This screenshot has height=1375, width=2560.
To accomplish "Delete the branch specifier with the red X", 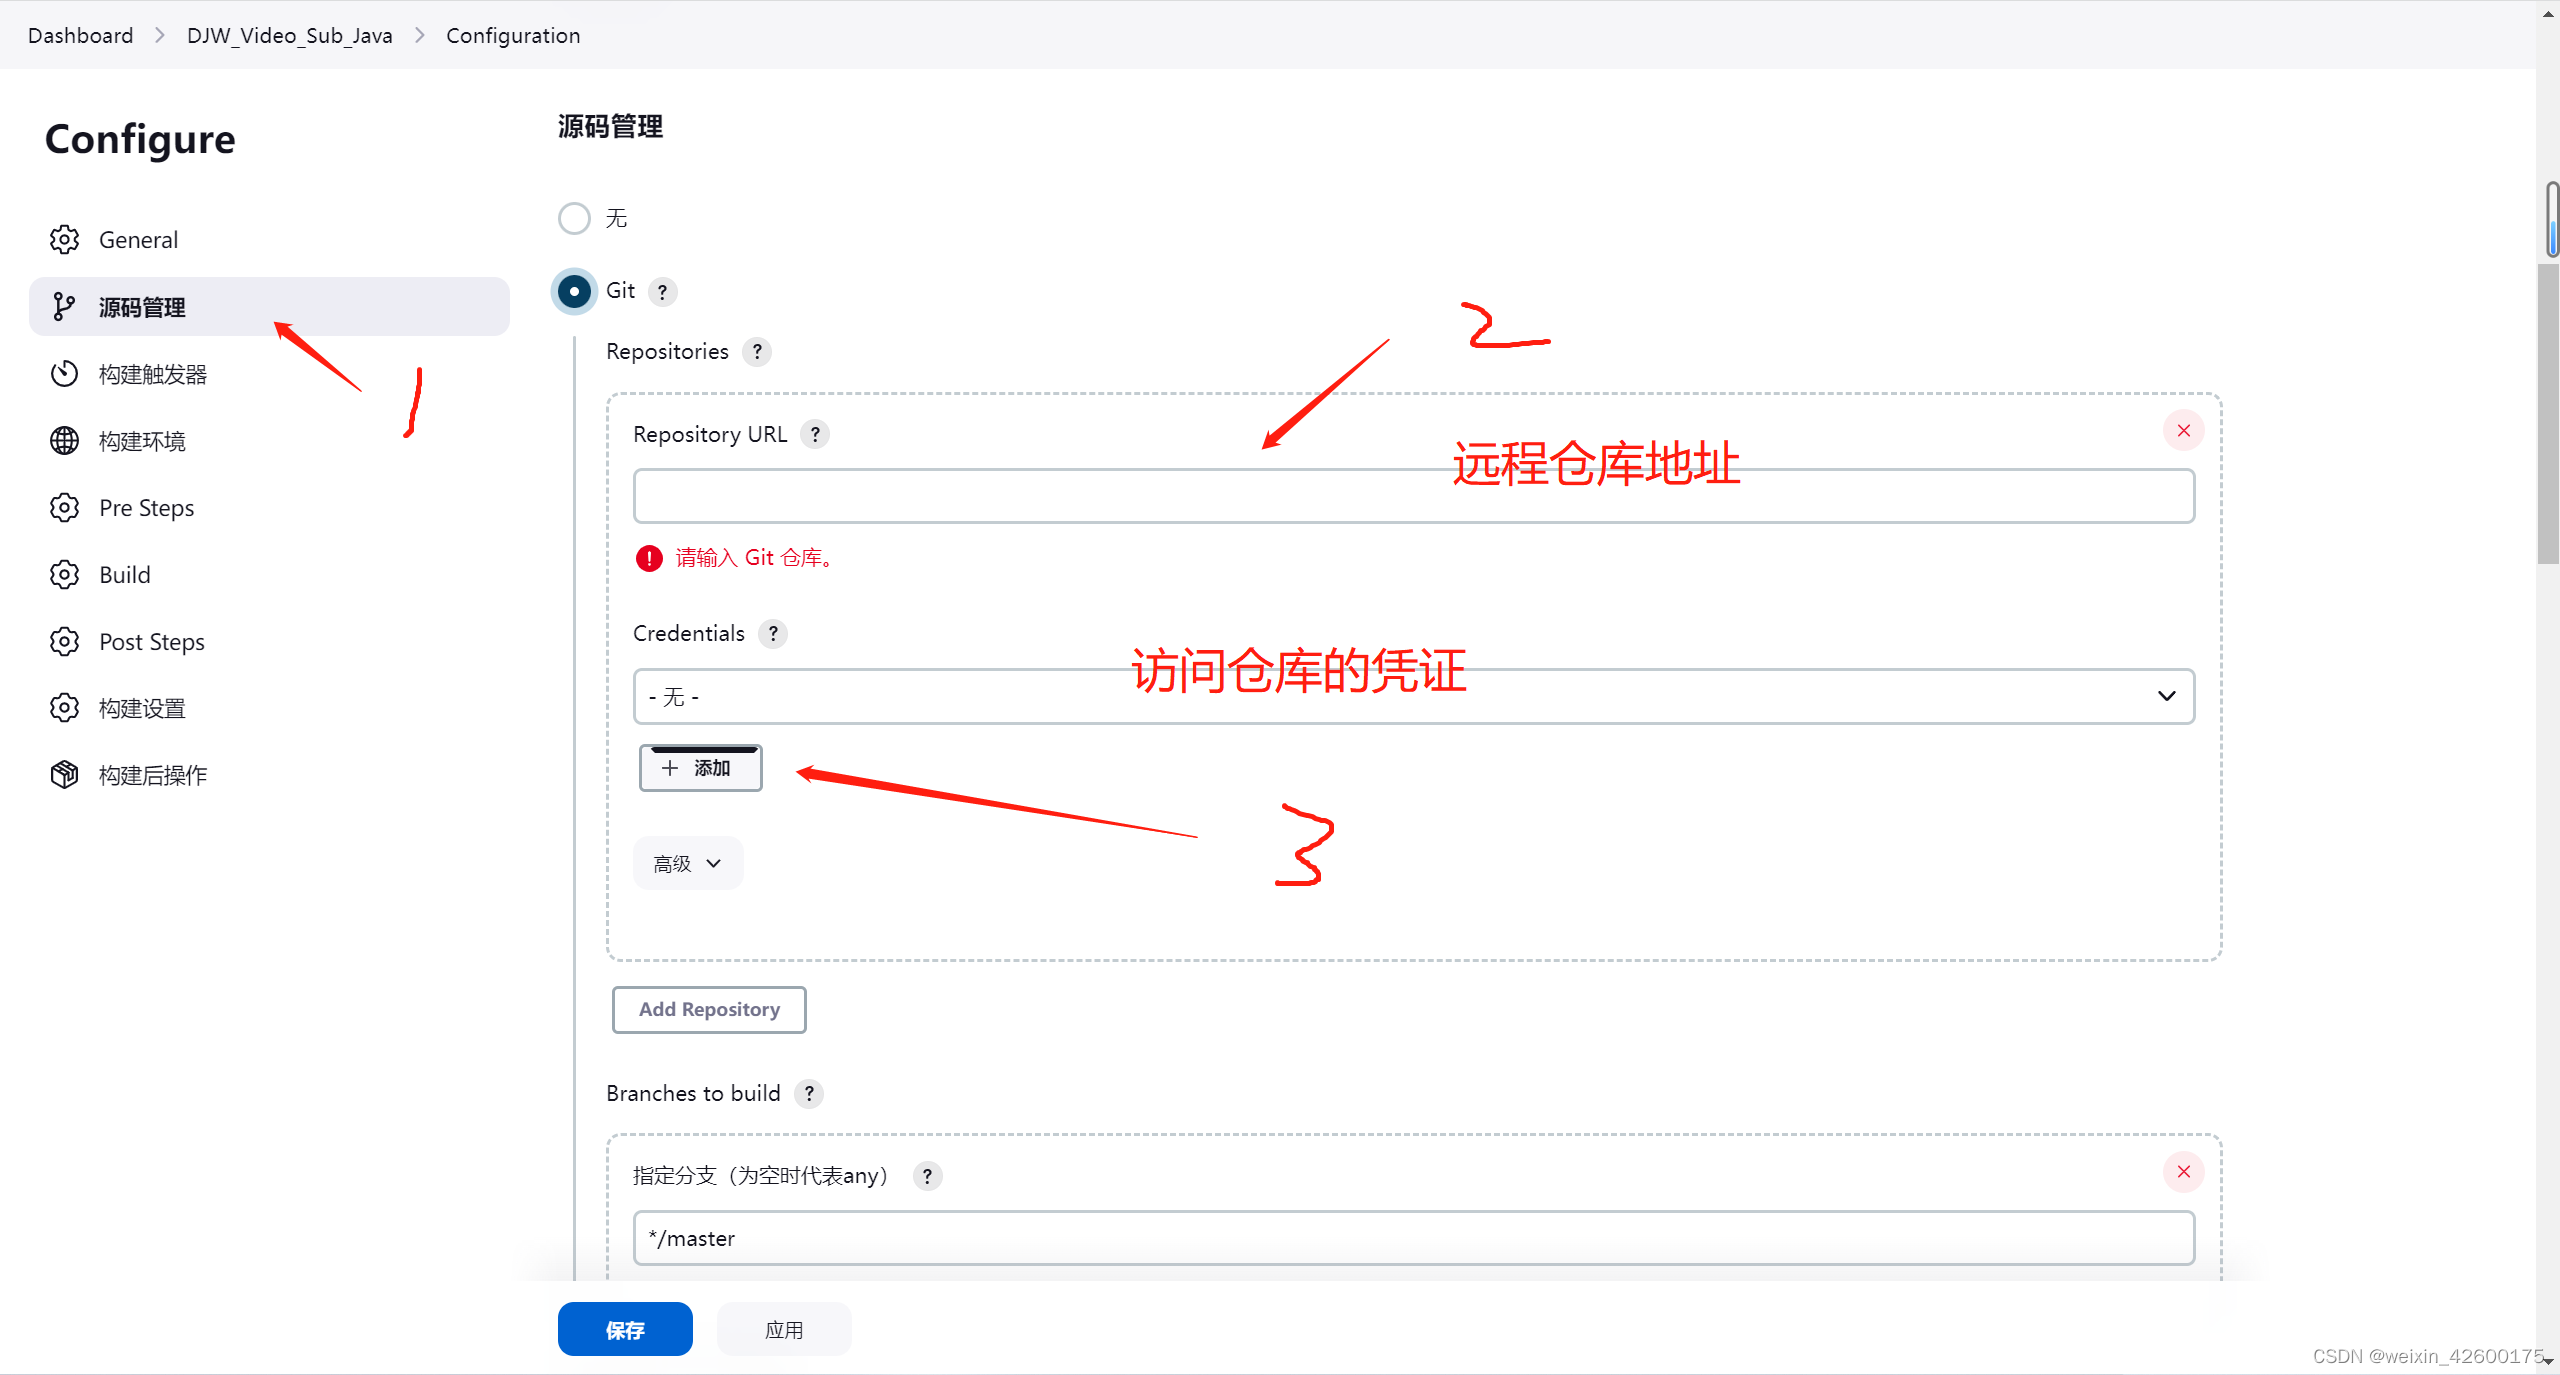I will click(2183, 1172).
